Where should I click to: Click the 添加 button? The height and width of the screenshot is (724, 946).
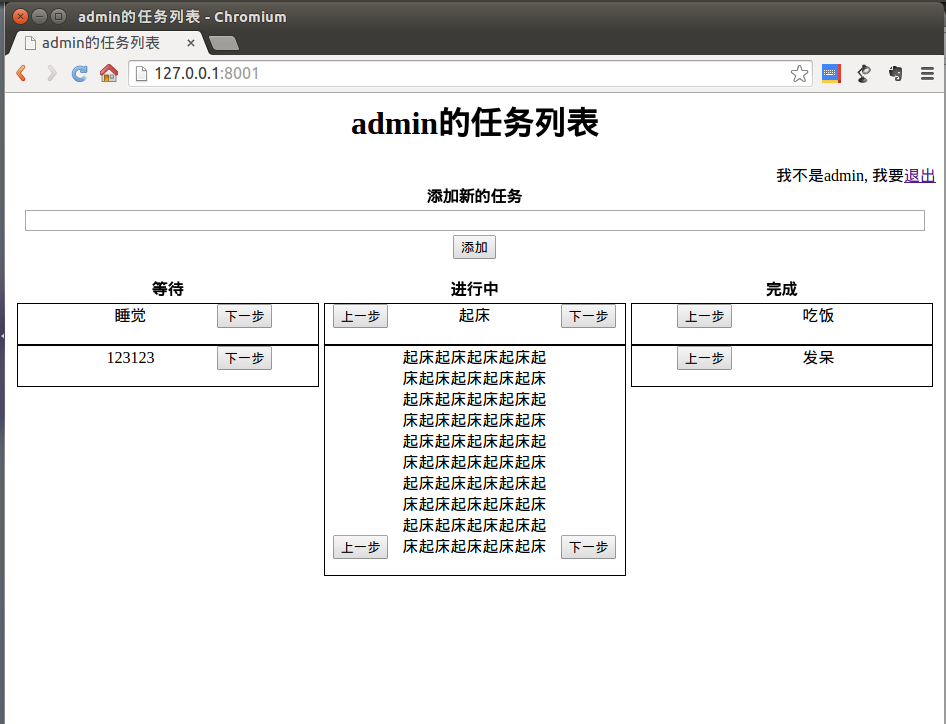(474, 247)
